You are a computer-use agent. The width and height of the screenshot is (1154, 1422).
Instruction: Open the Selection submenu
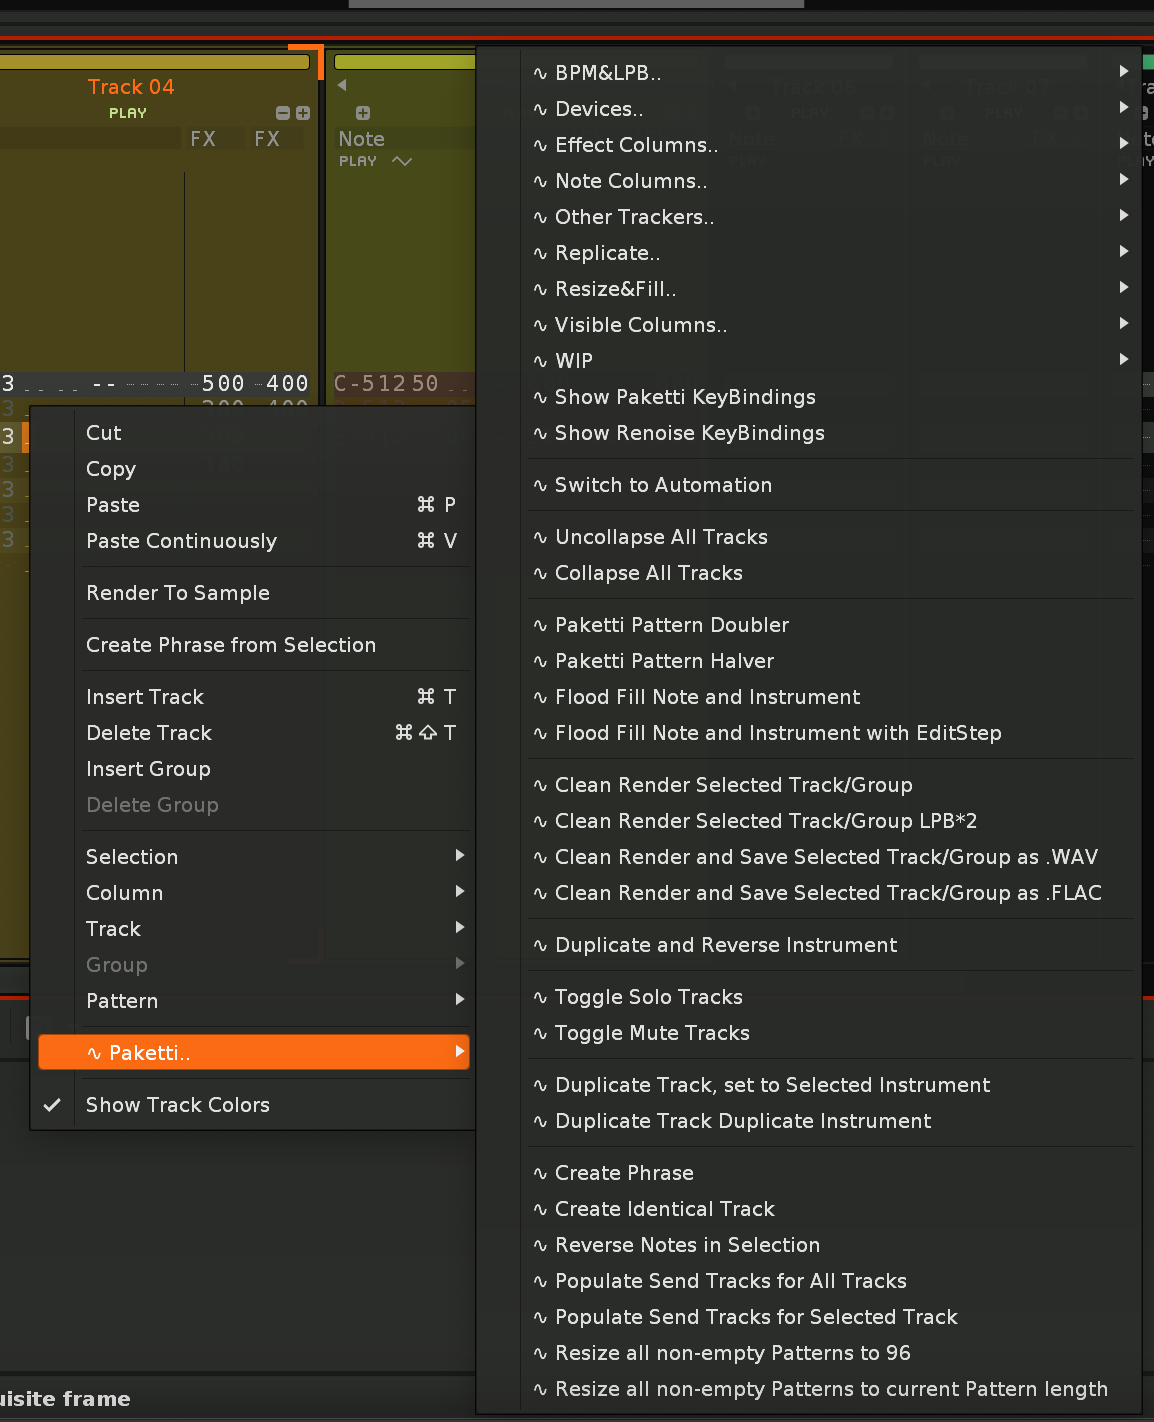(132, 857)
